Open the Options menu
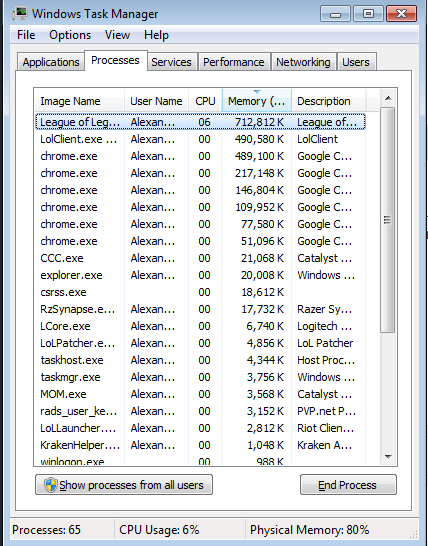This screenshot has height=546, width=428. [x=70, y=35]
